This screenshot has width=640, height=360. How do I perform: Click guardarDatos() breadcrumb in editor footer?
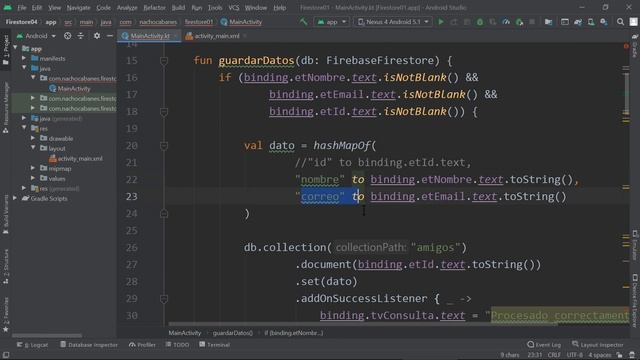pos(232,333)
